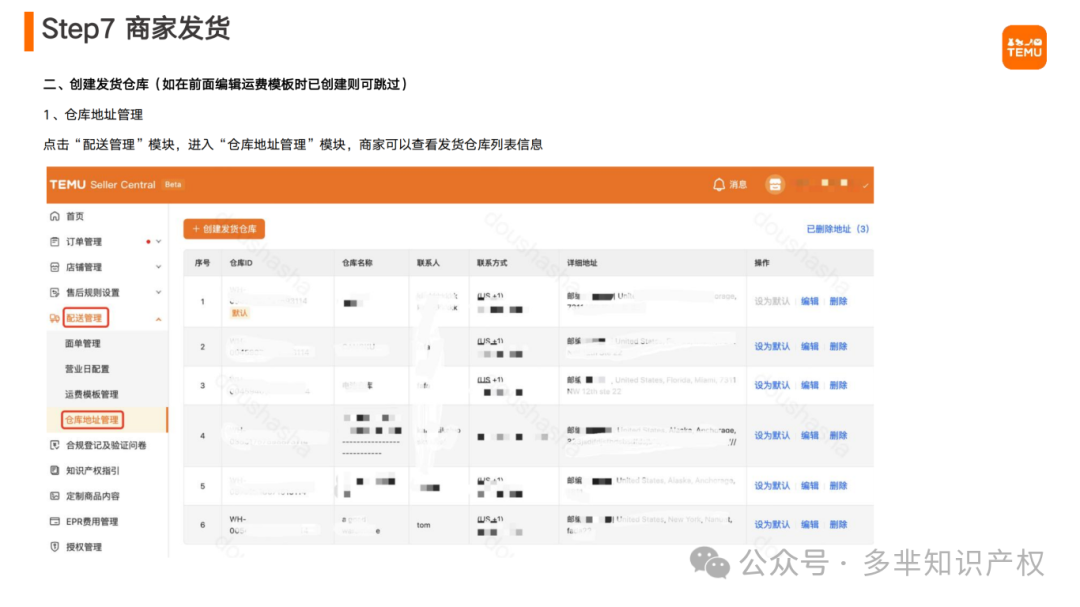Click the 默认 tag in row 1
The image size is (1080, 607).
point(239,313)
